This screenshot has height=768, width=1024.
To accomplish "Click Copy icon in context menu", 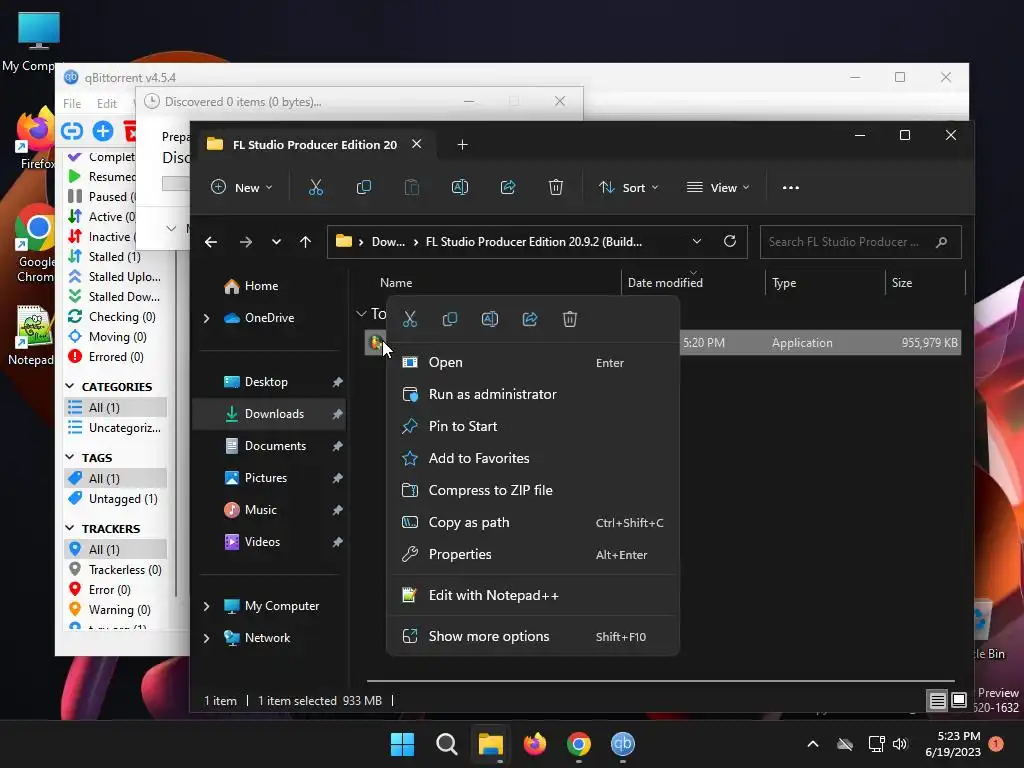I will [x=450, y=319].
